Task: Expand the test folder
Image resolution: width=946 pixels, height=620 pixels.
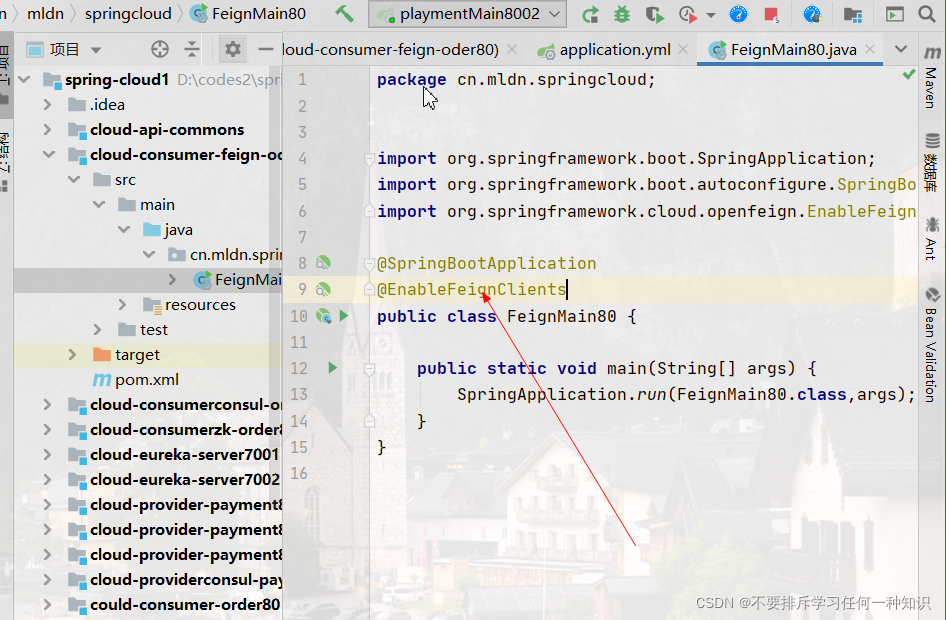Action: (98, 330)
